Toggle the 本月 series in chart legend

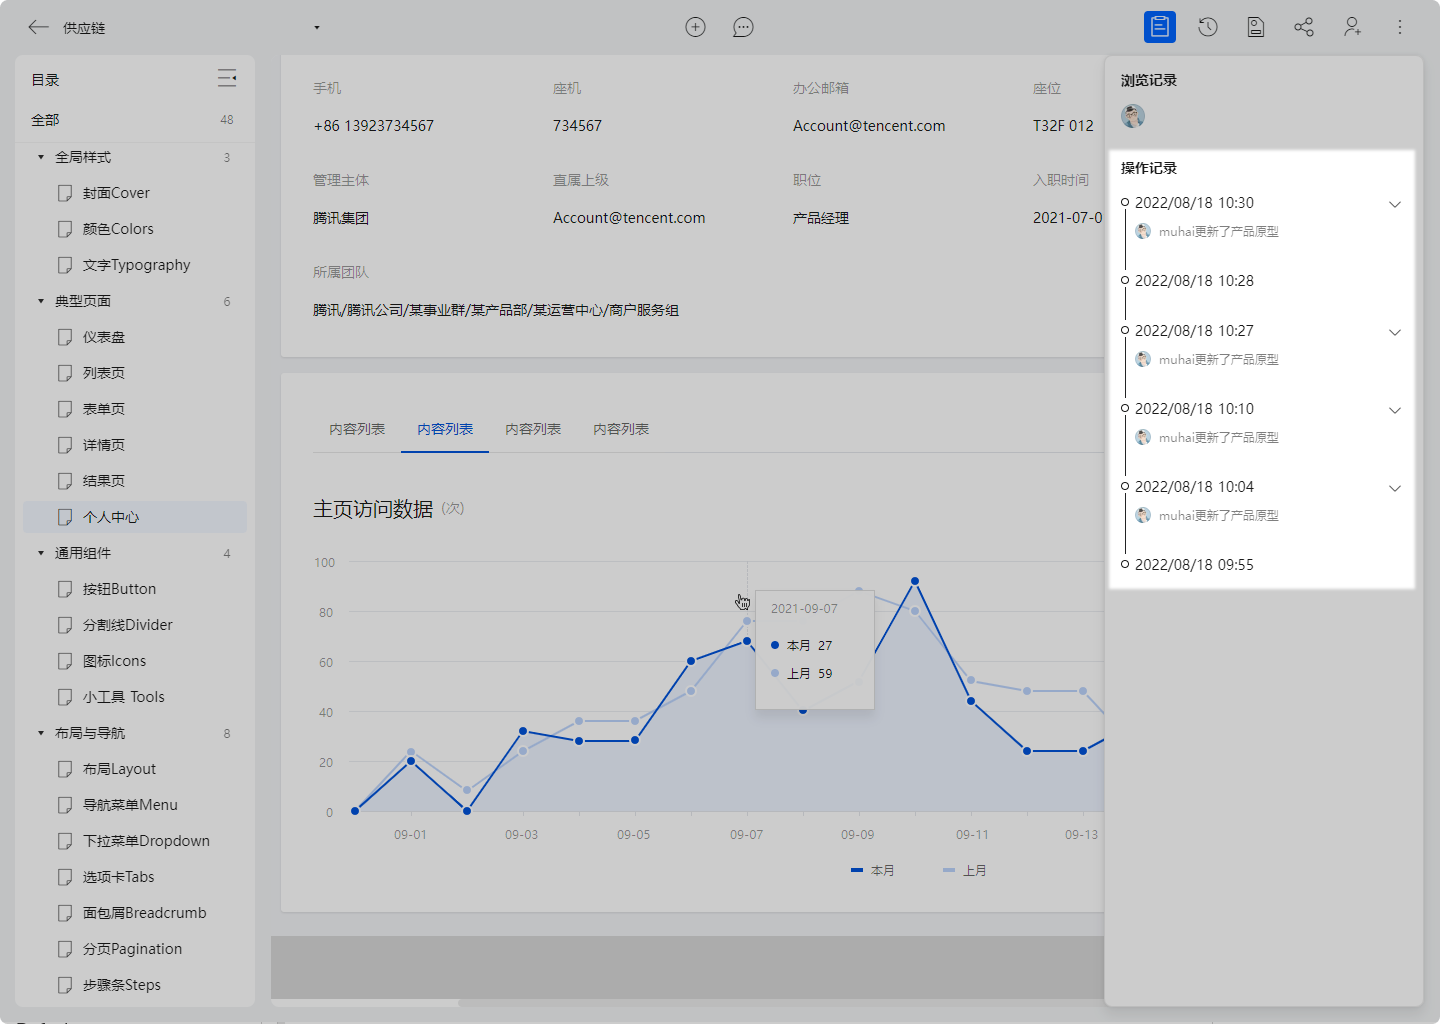[872, 871]
